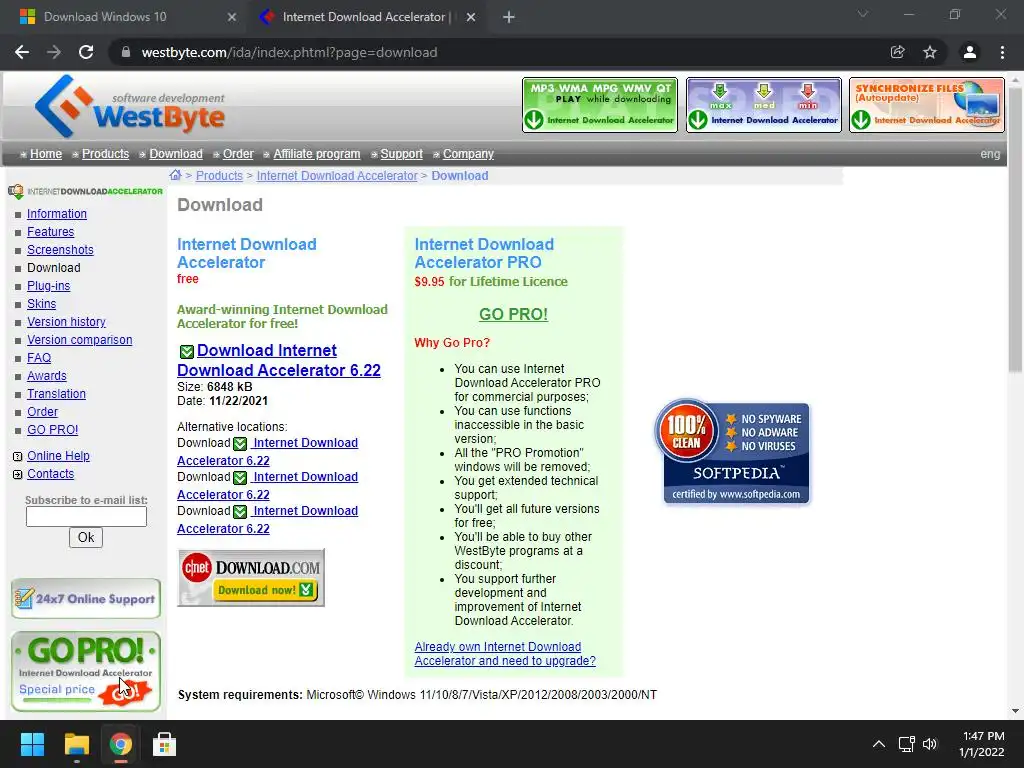Open the Order menu item in nav bar
The height and width of the screenshot is (768, 1024).
(x=238, y=154)
